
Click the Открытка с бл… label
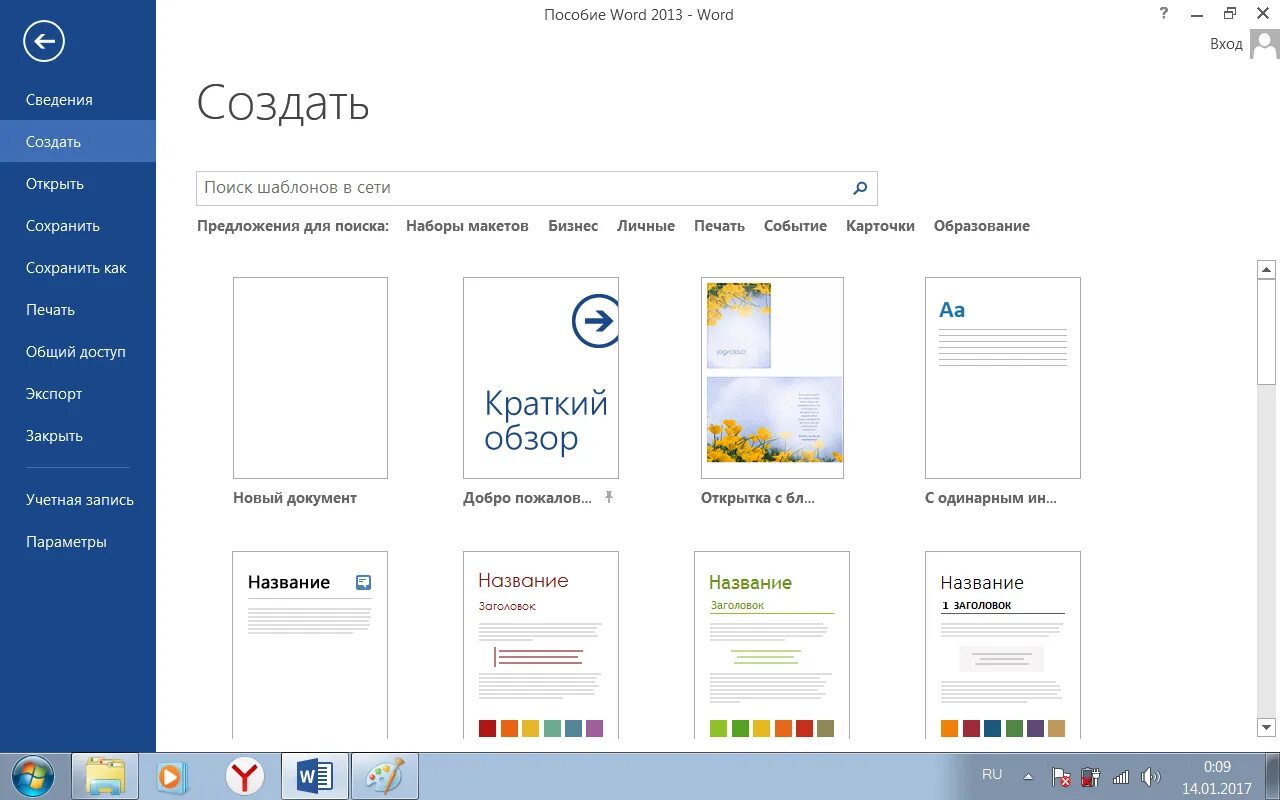click(758, 498)
